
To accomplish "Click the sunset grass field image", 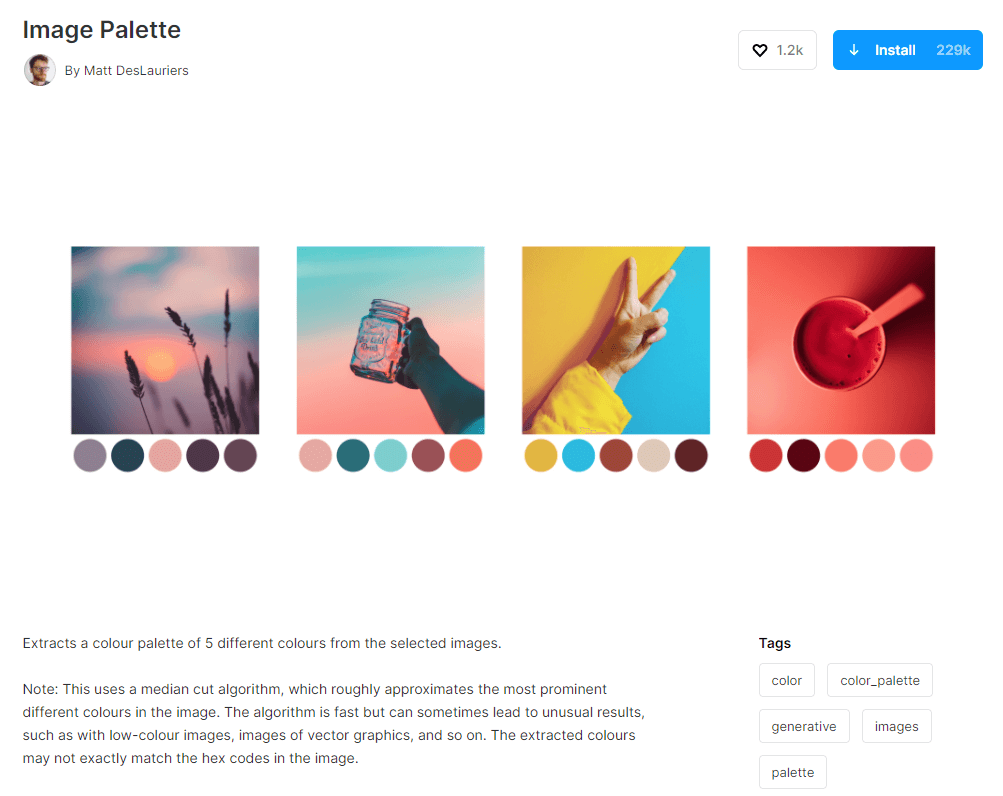I will 165,340.
